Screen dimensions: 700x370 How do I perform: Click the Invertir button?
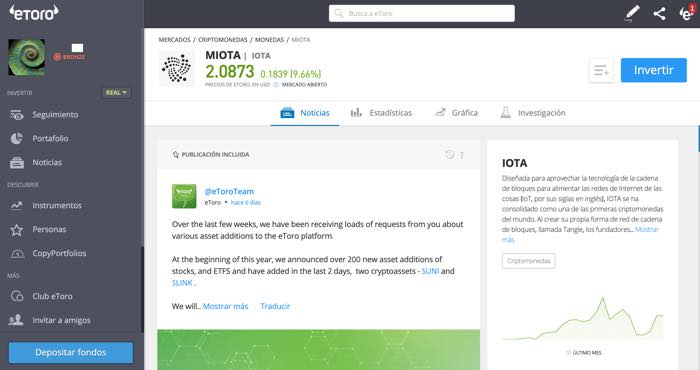pyautogui.click(x=654, y=70)
